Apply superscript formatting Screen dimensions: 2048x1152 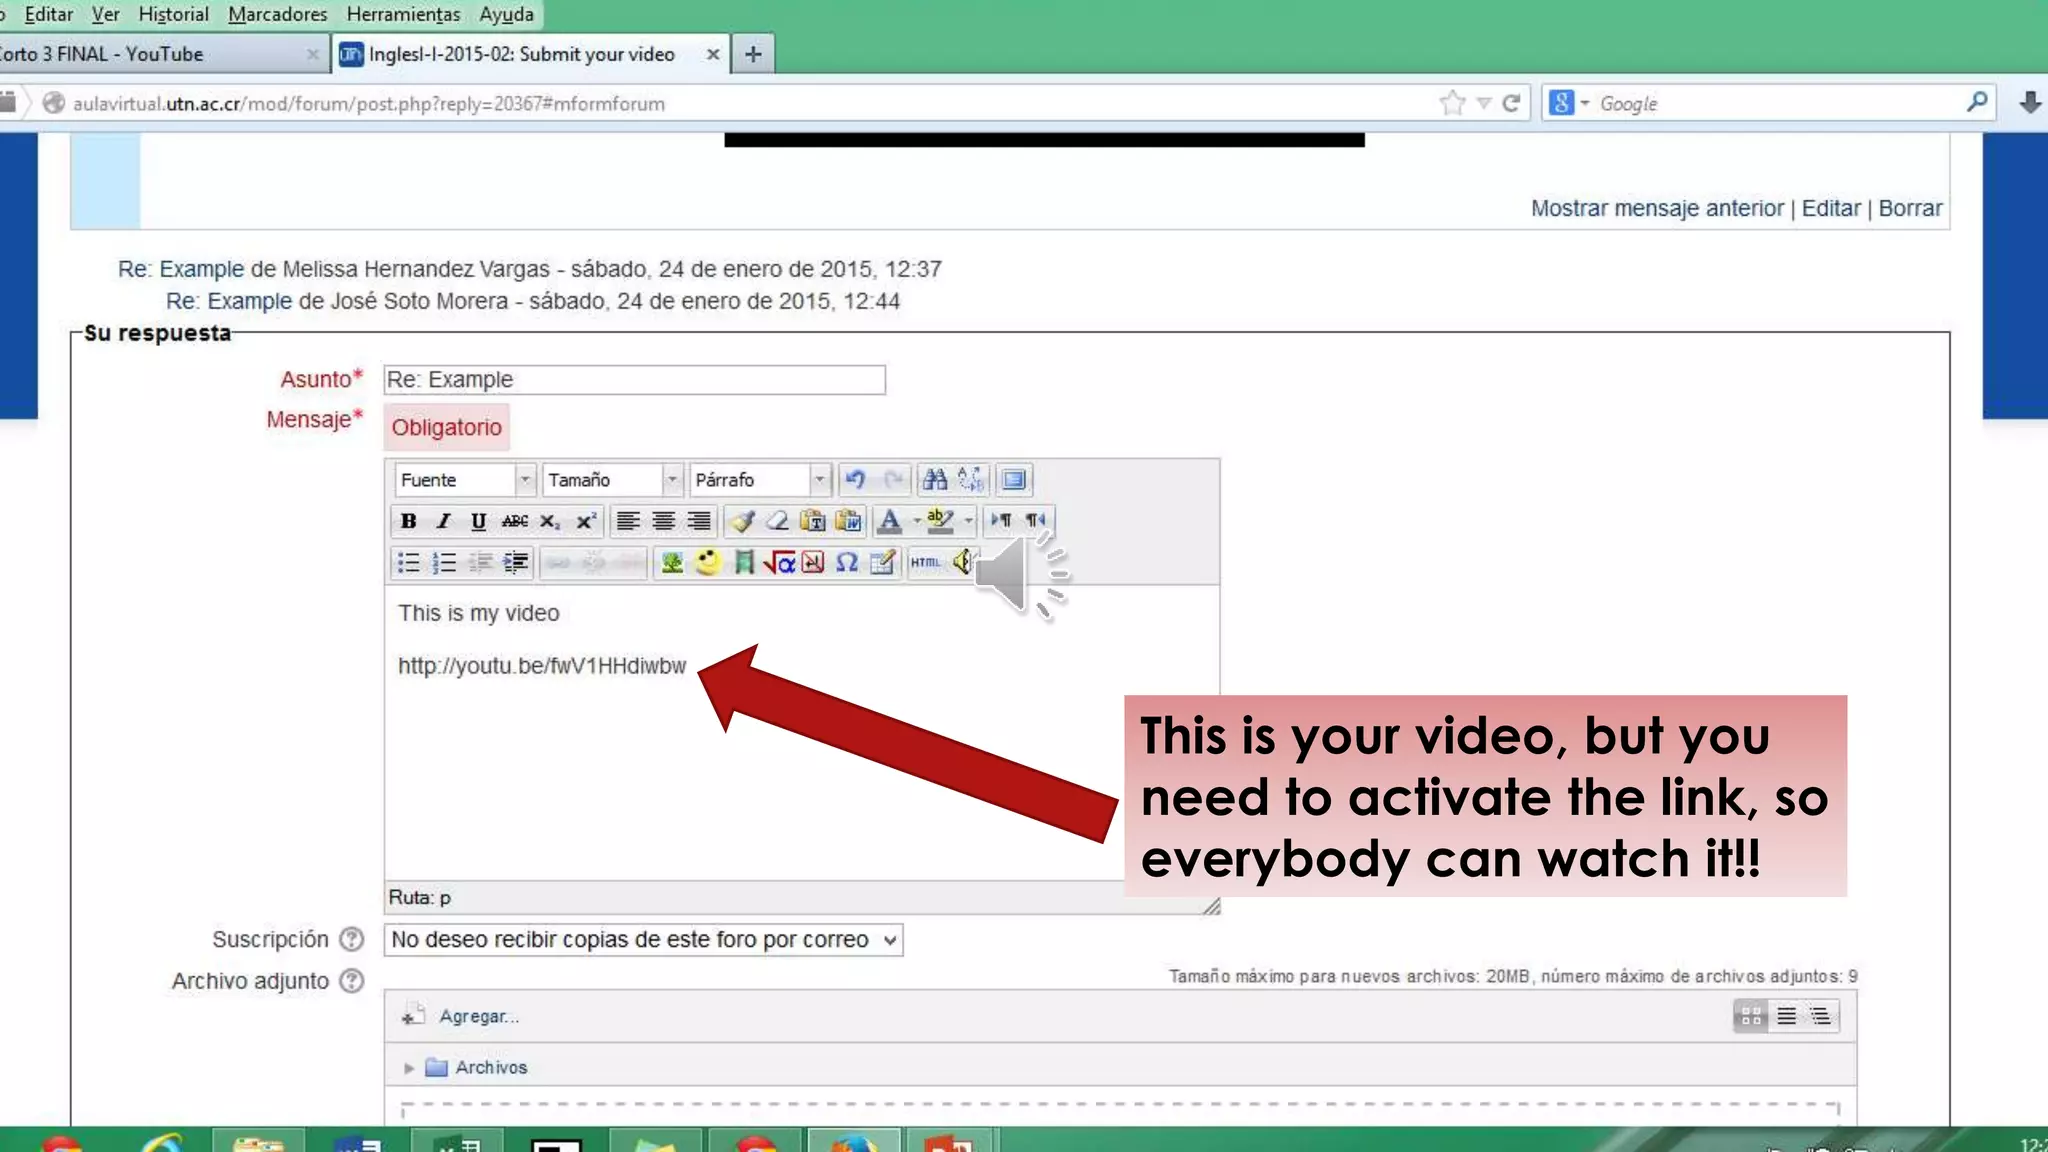(586, 521)
